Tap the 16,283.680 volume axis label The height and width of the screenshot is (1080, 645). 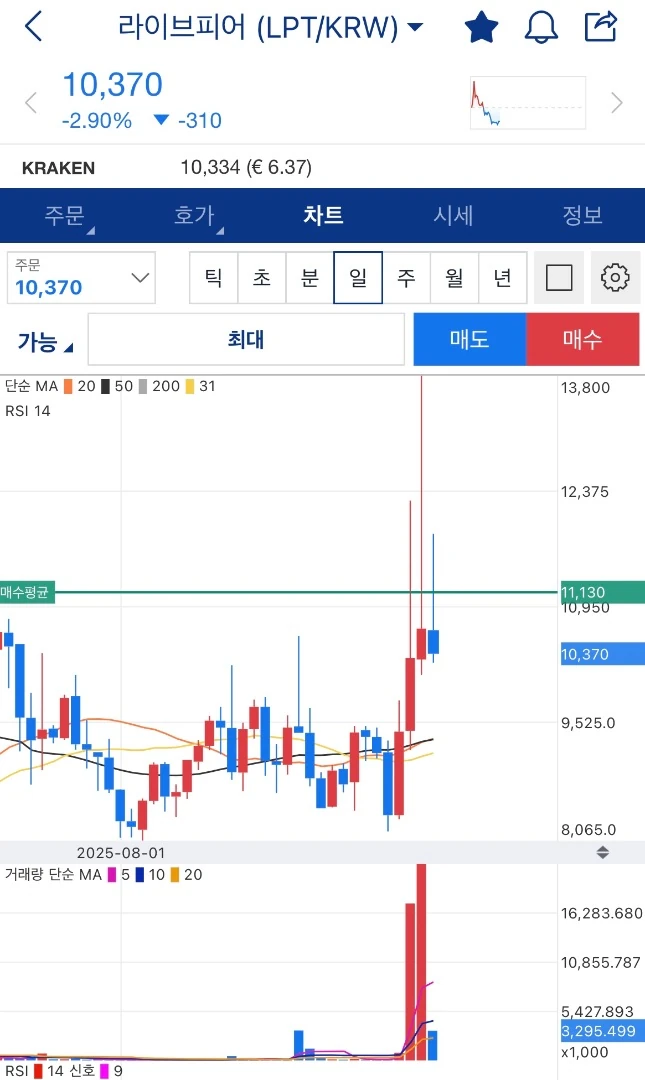coord(602,913)
